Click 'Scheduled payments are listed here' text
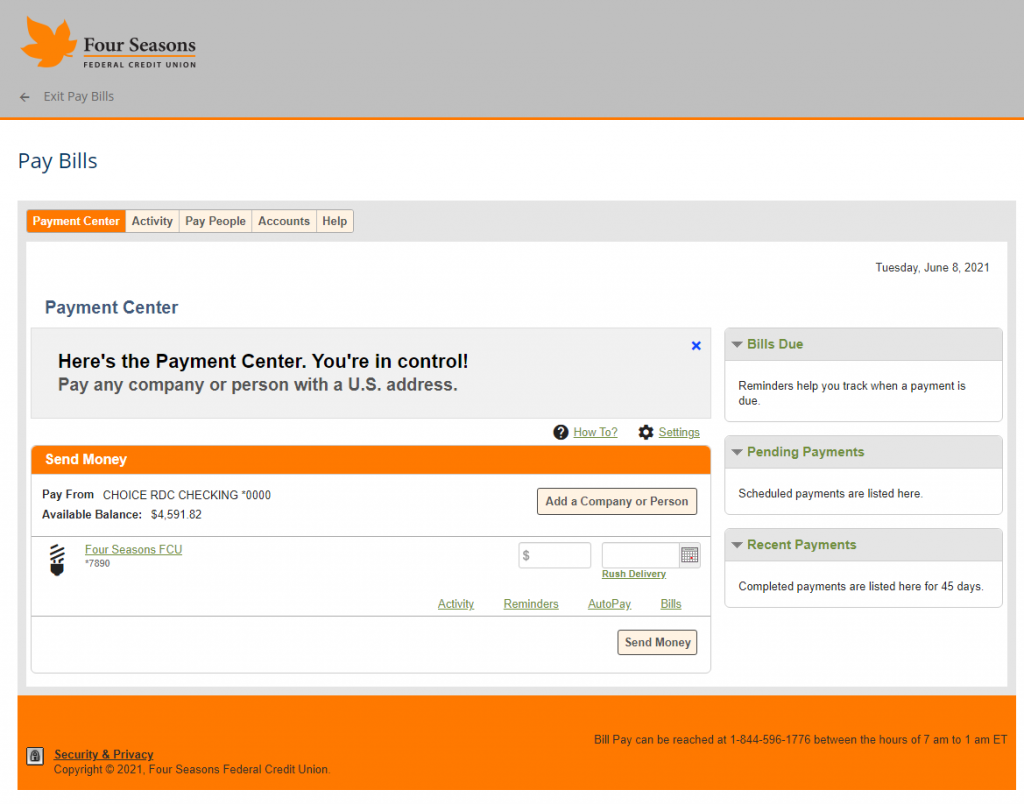1024x804 pixels. [x=831, y=494]
